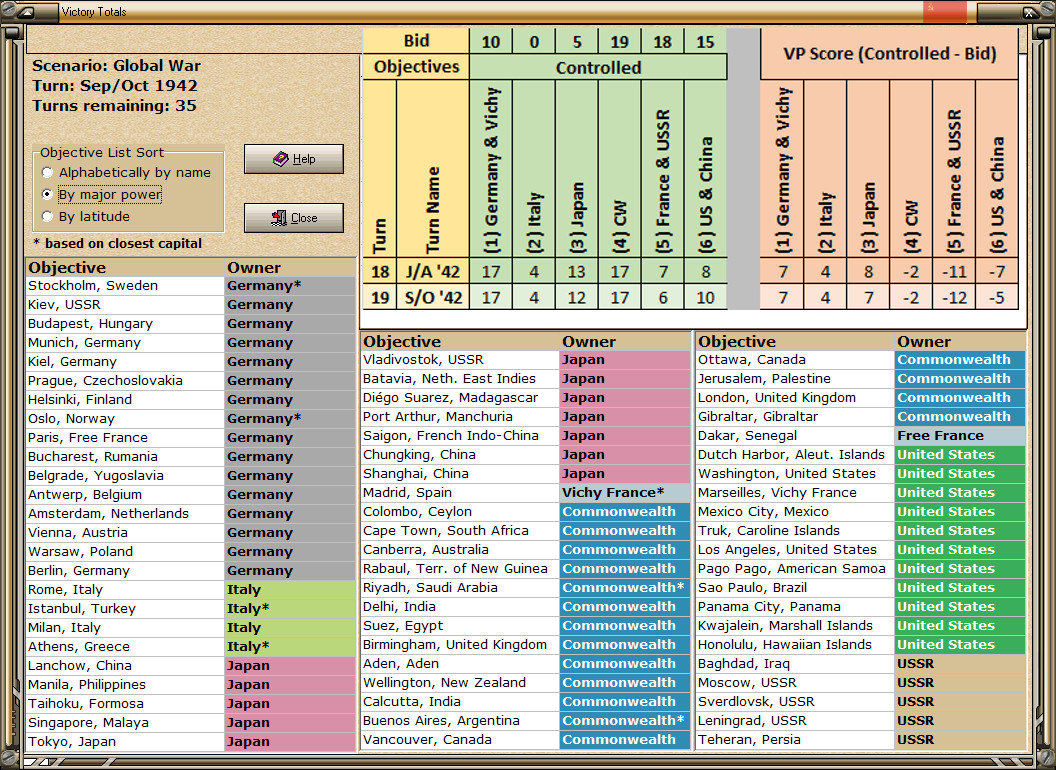Select By latitude sort option
This screenshot has width=1056, height=770.
[x=86, y=216]
